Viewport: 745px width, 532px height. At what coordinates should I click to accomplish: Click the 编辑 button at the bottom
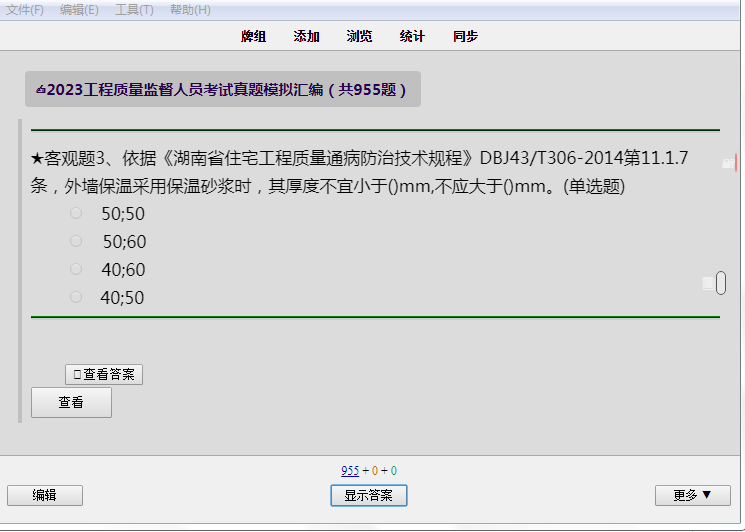(x=45, y=495)
